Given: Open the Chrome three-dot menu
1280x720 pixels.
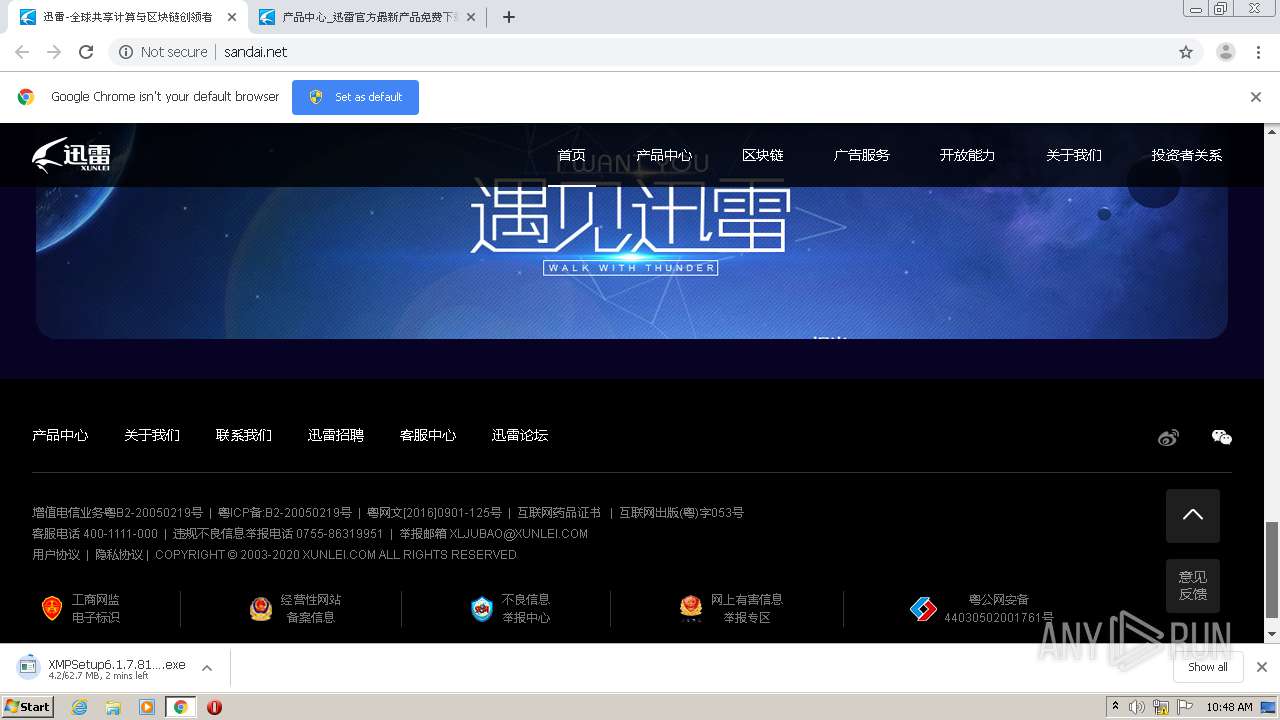Looking at the screenshot, I should point(1259,52).
